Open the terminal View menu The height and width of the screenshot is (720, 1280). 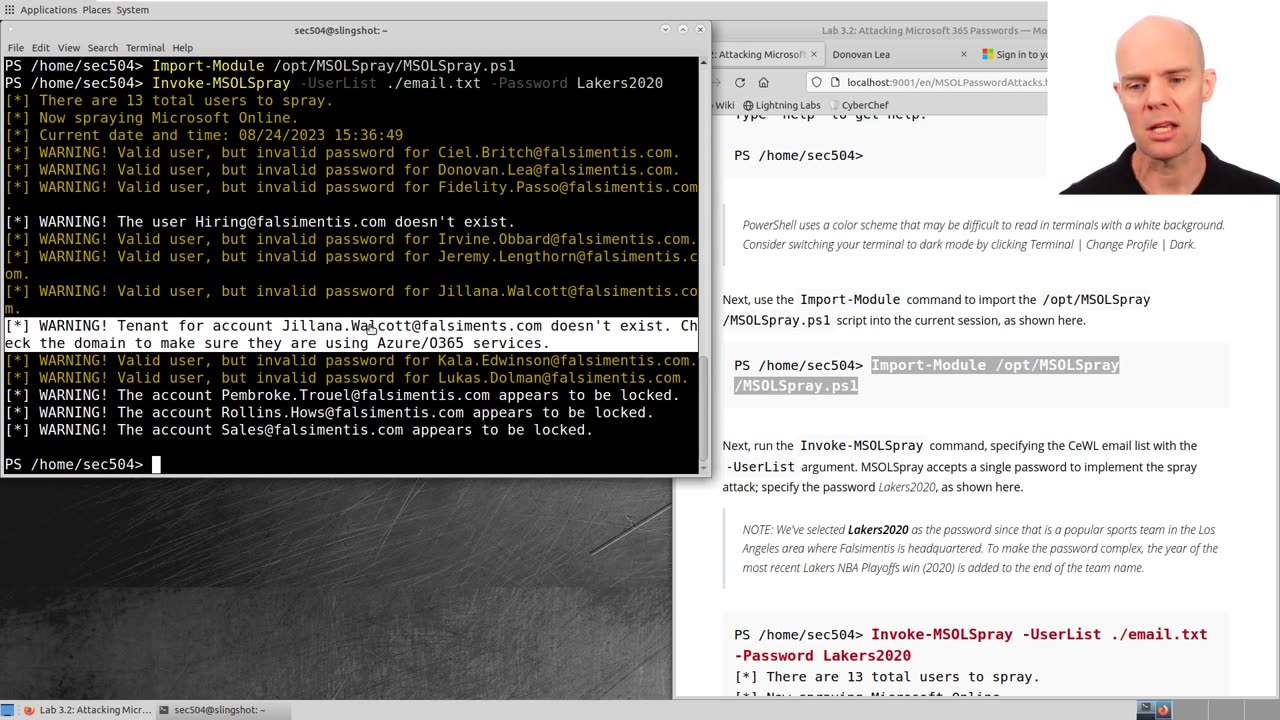tap(69, 47)
